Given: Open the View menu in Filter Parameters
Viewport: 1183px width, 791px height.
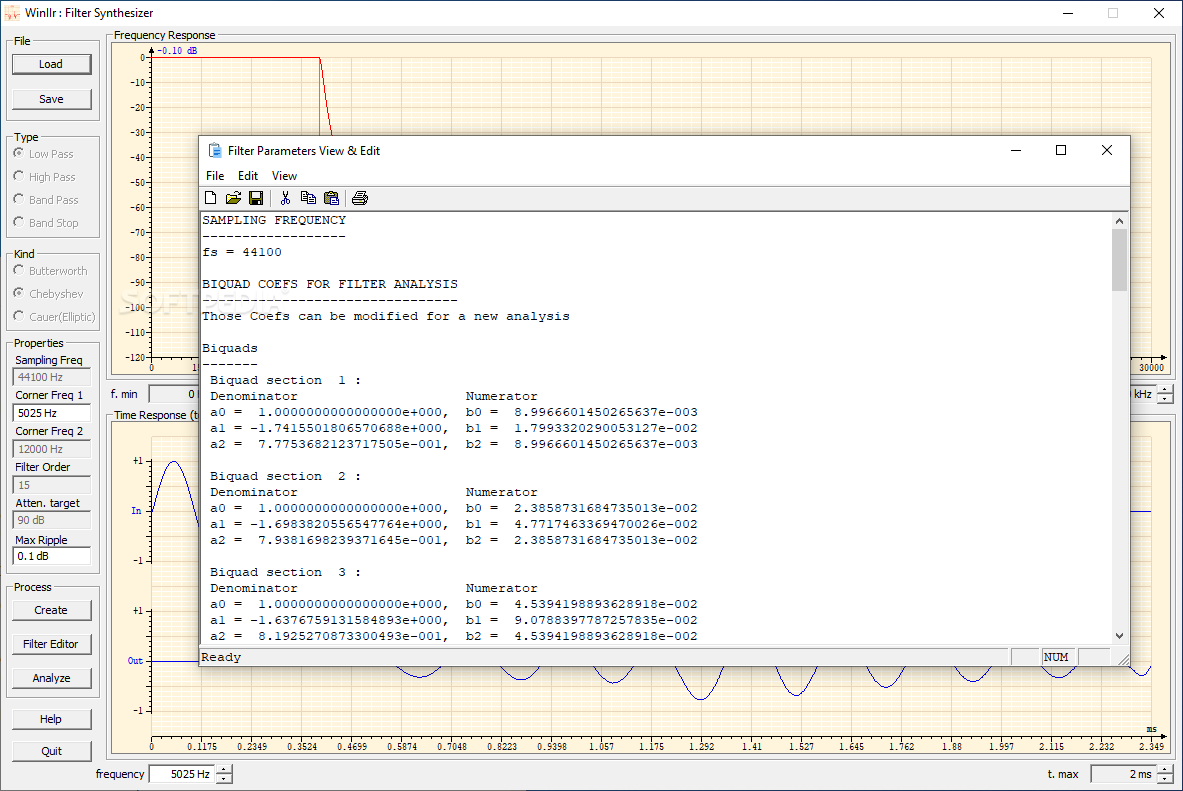Looking at the screenshot, I should (x=284, y=176).
